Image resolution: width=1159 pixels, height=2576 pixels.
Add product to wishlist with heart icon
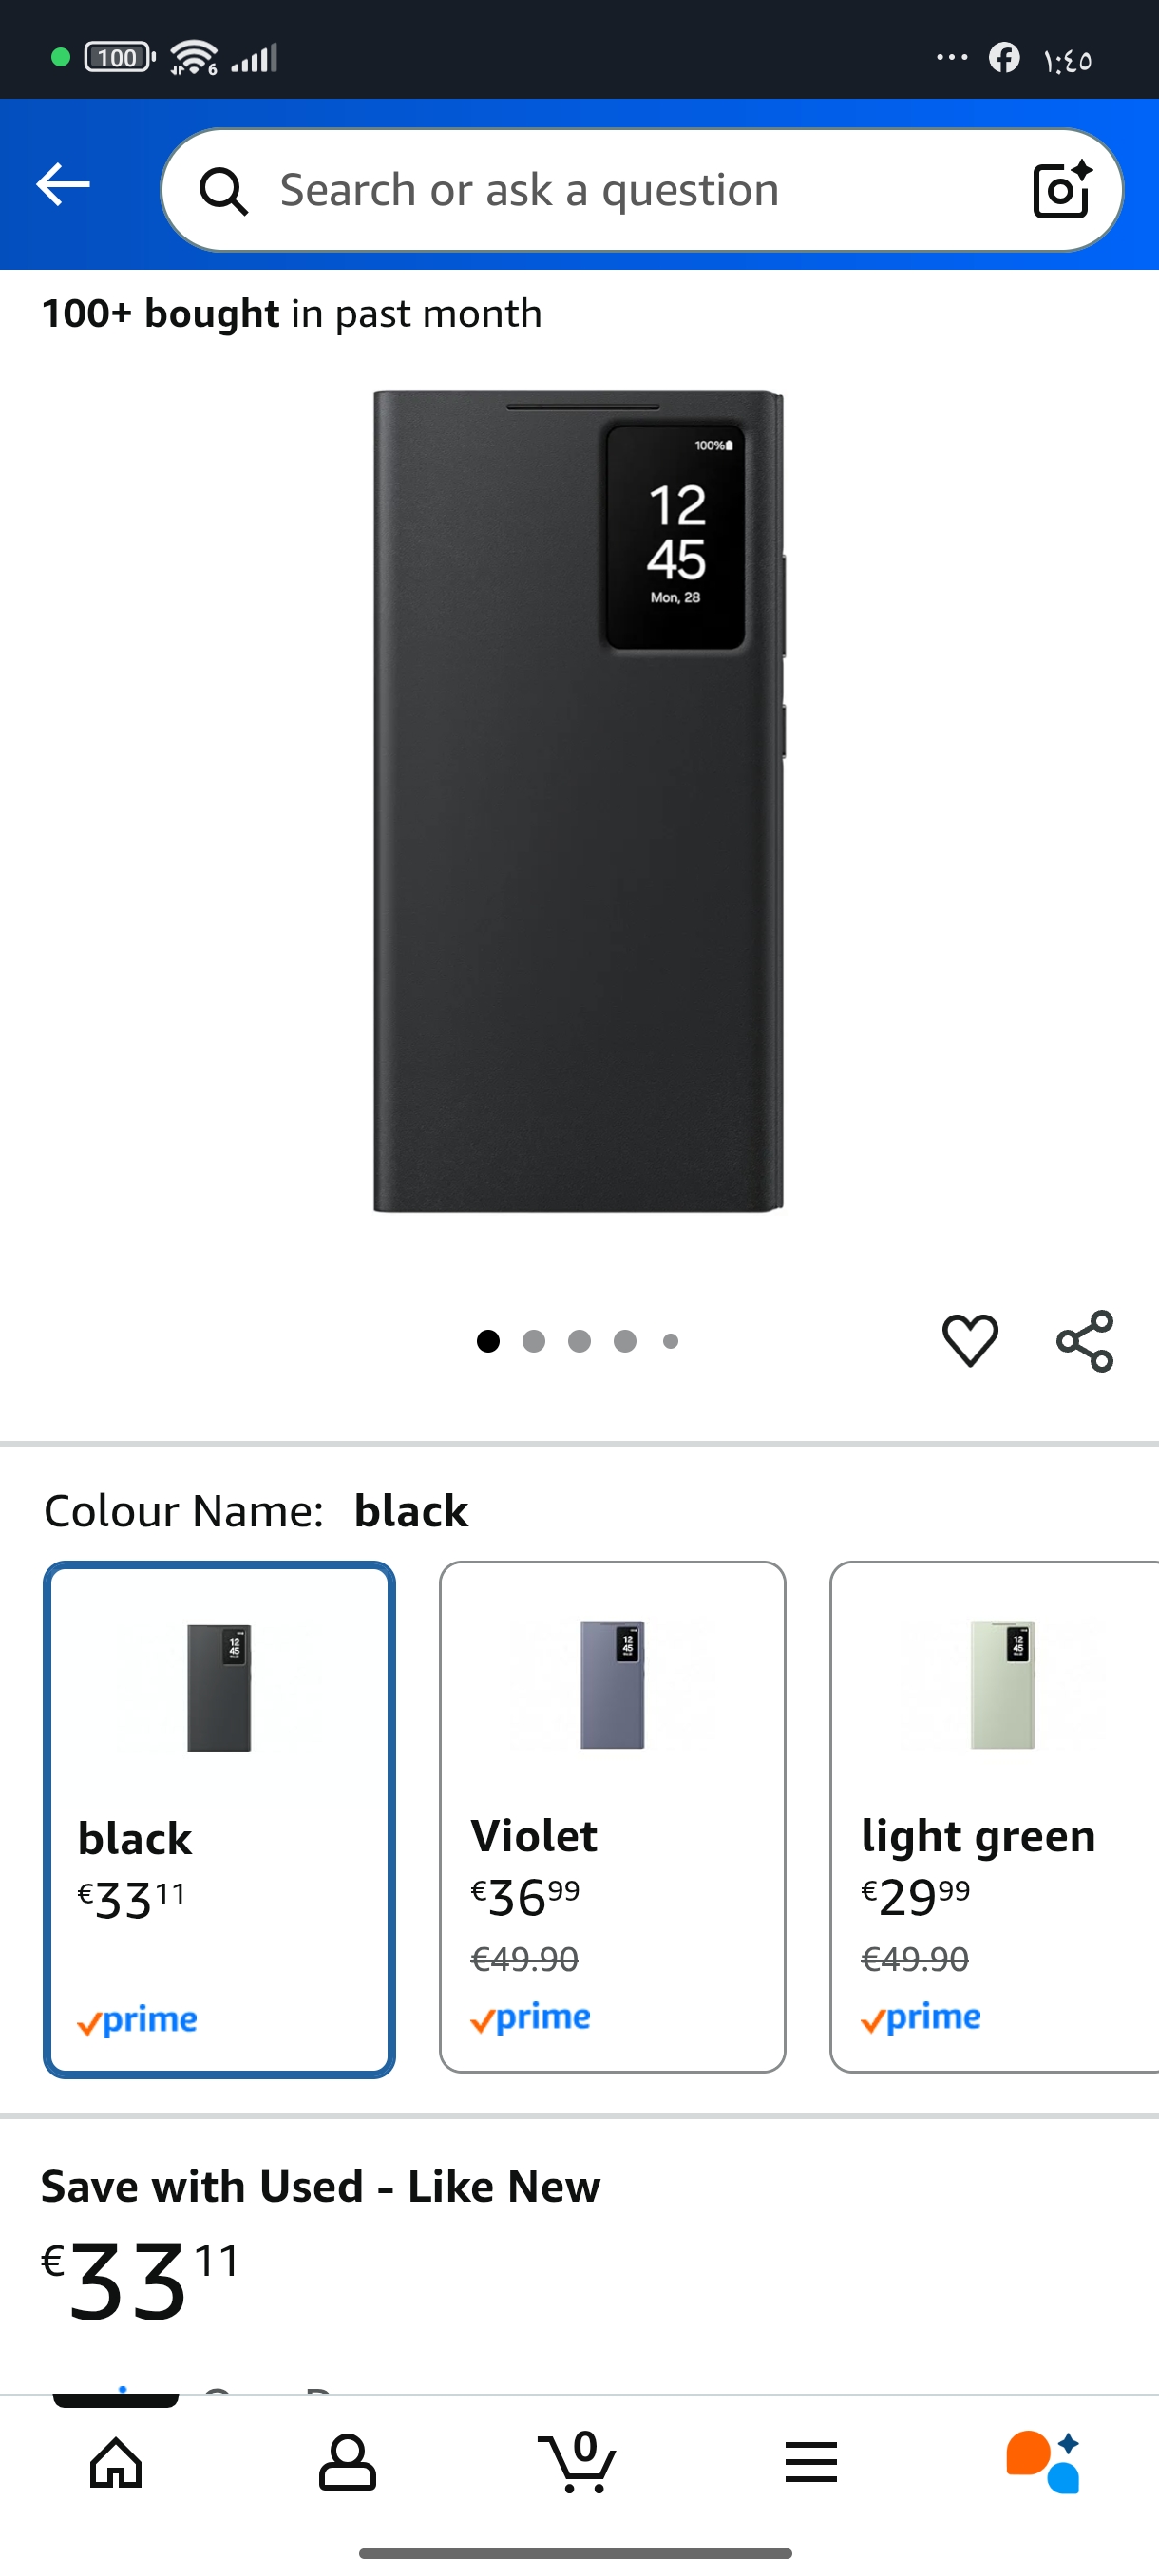pyautogui.click(x=970, y=1340)
